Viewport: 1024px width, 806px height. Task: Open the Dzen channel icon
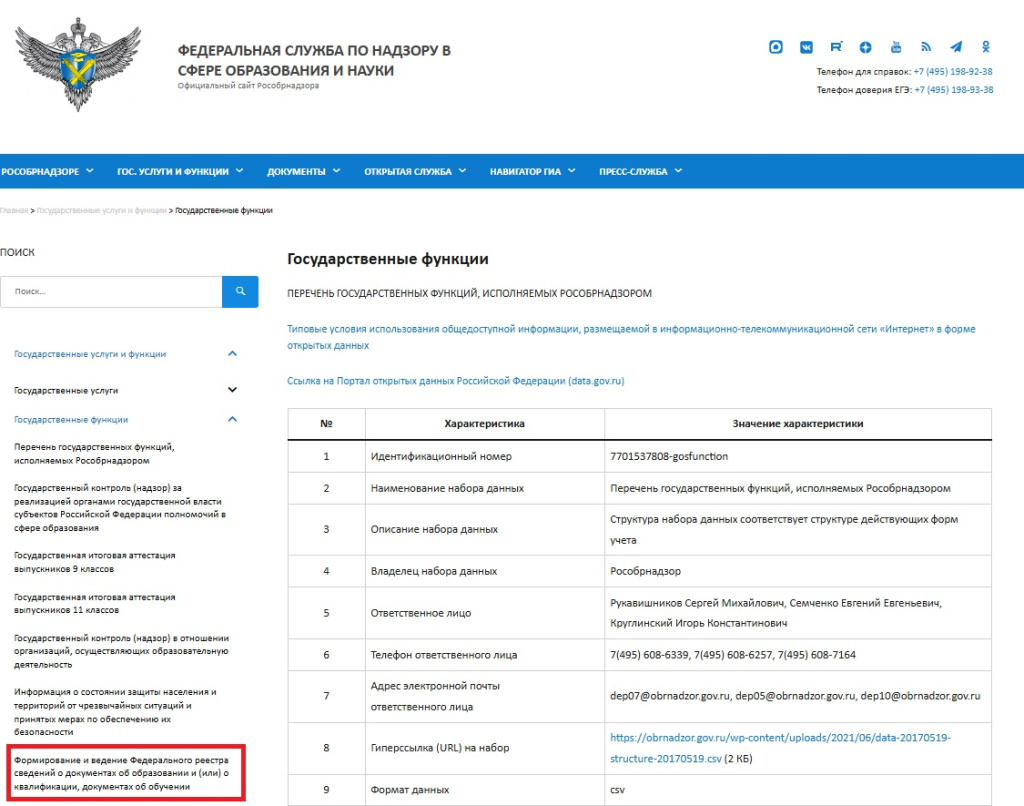tap(865, 47)
